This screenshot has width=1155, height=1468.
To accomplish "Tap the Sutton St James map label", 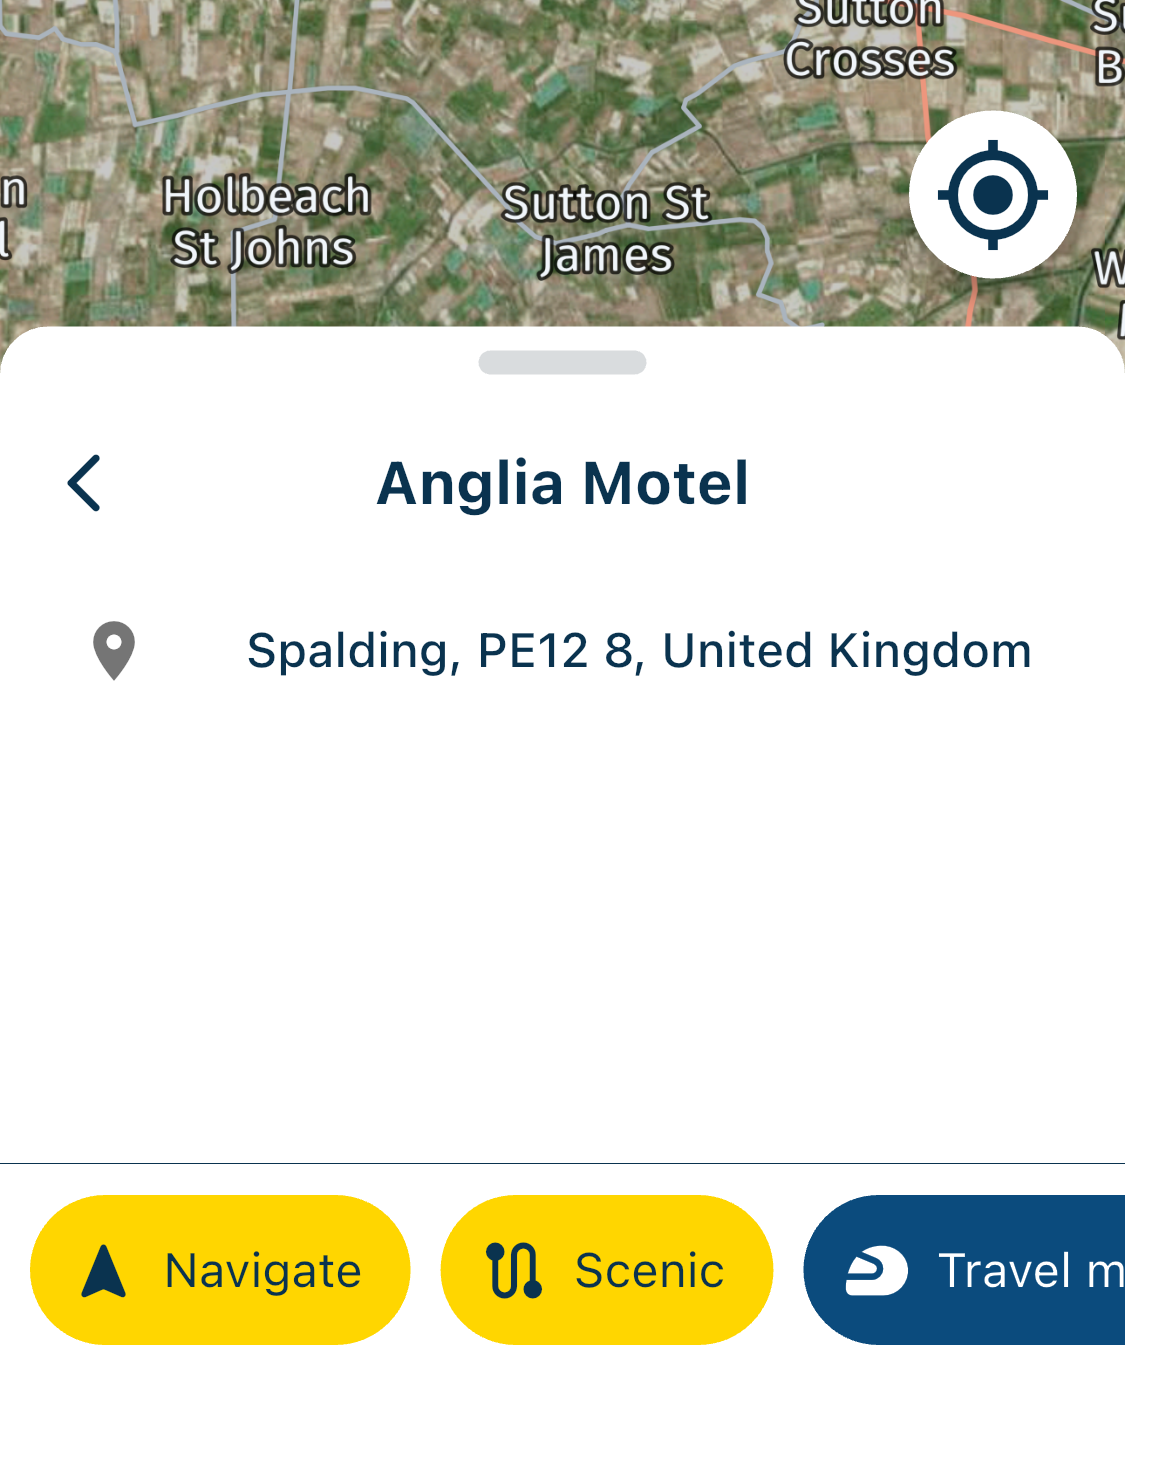I will tap(606, 229).
